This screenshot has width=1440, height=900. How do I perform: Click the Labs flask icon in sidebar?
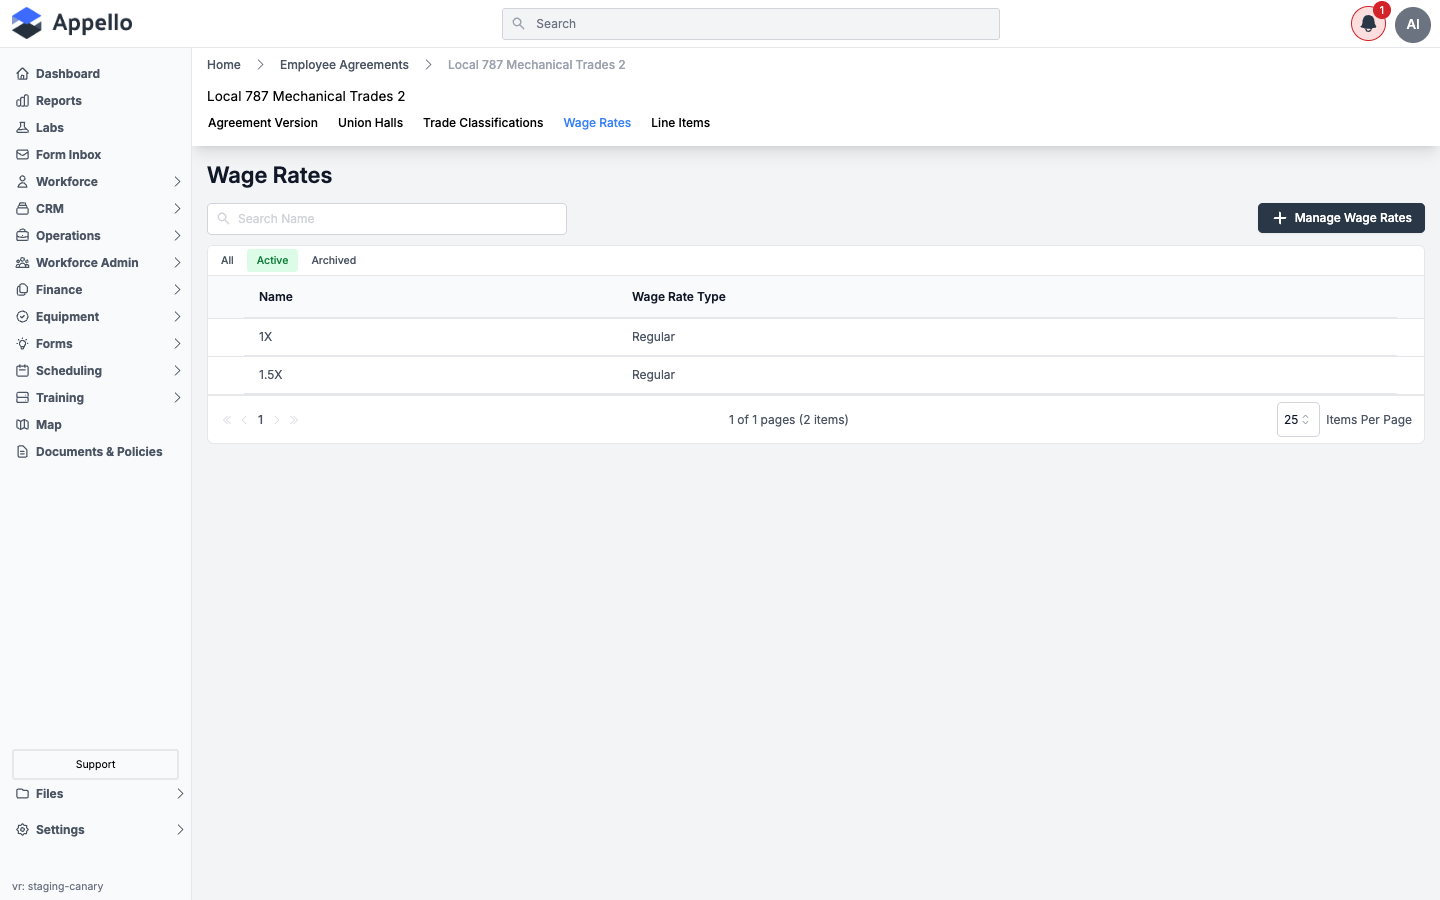pos(22,128)
